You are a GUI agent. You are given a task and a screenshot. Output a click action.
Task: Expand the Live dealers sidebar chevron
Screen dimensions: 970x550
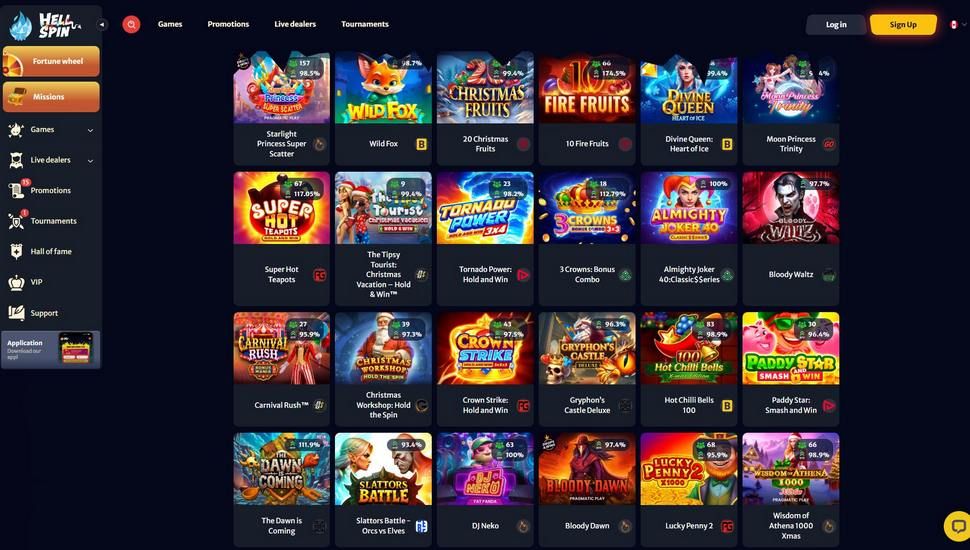(90, 161)
